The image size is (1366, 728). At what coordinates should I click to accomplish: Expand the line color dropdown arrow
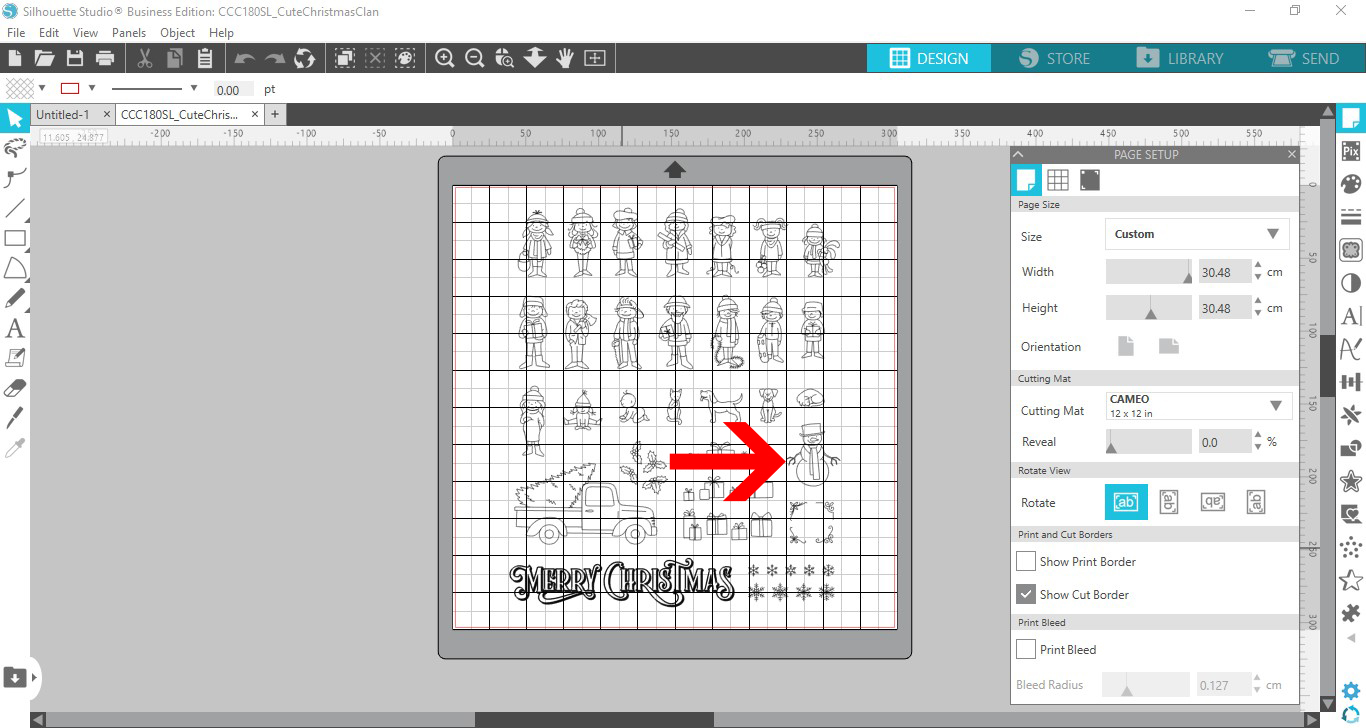[x=92, y=88]
